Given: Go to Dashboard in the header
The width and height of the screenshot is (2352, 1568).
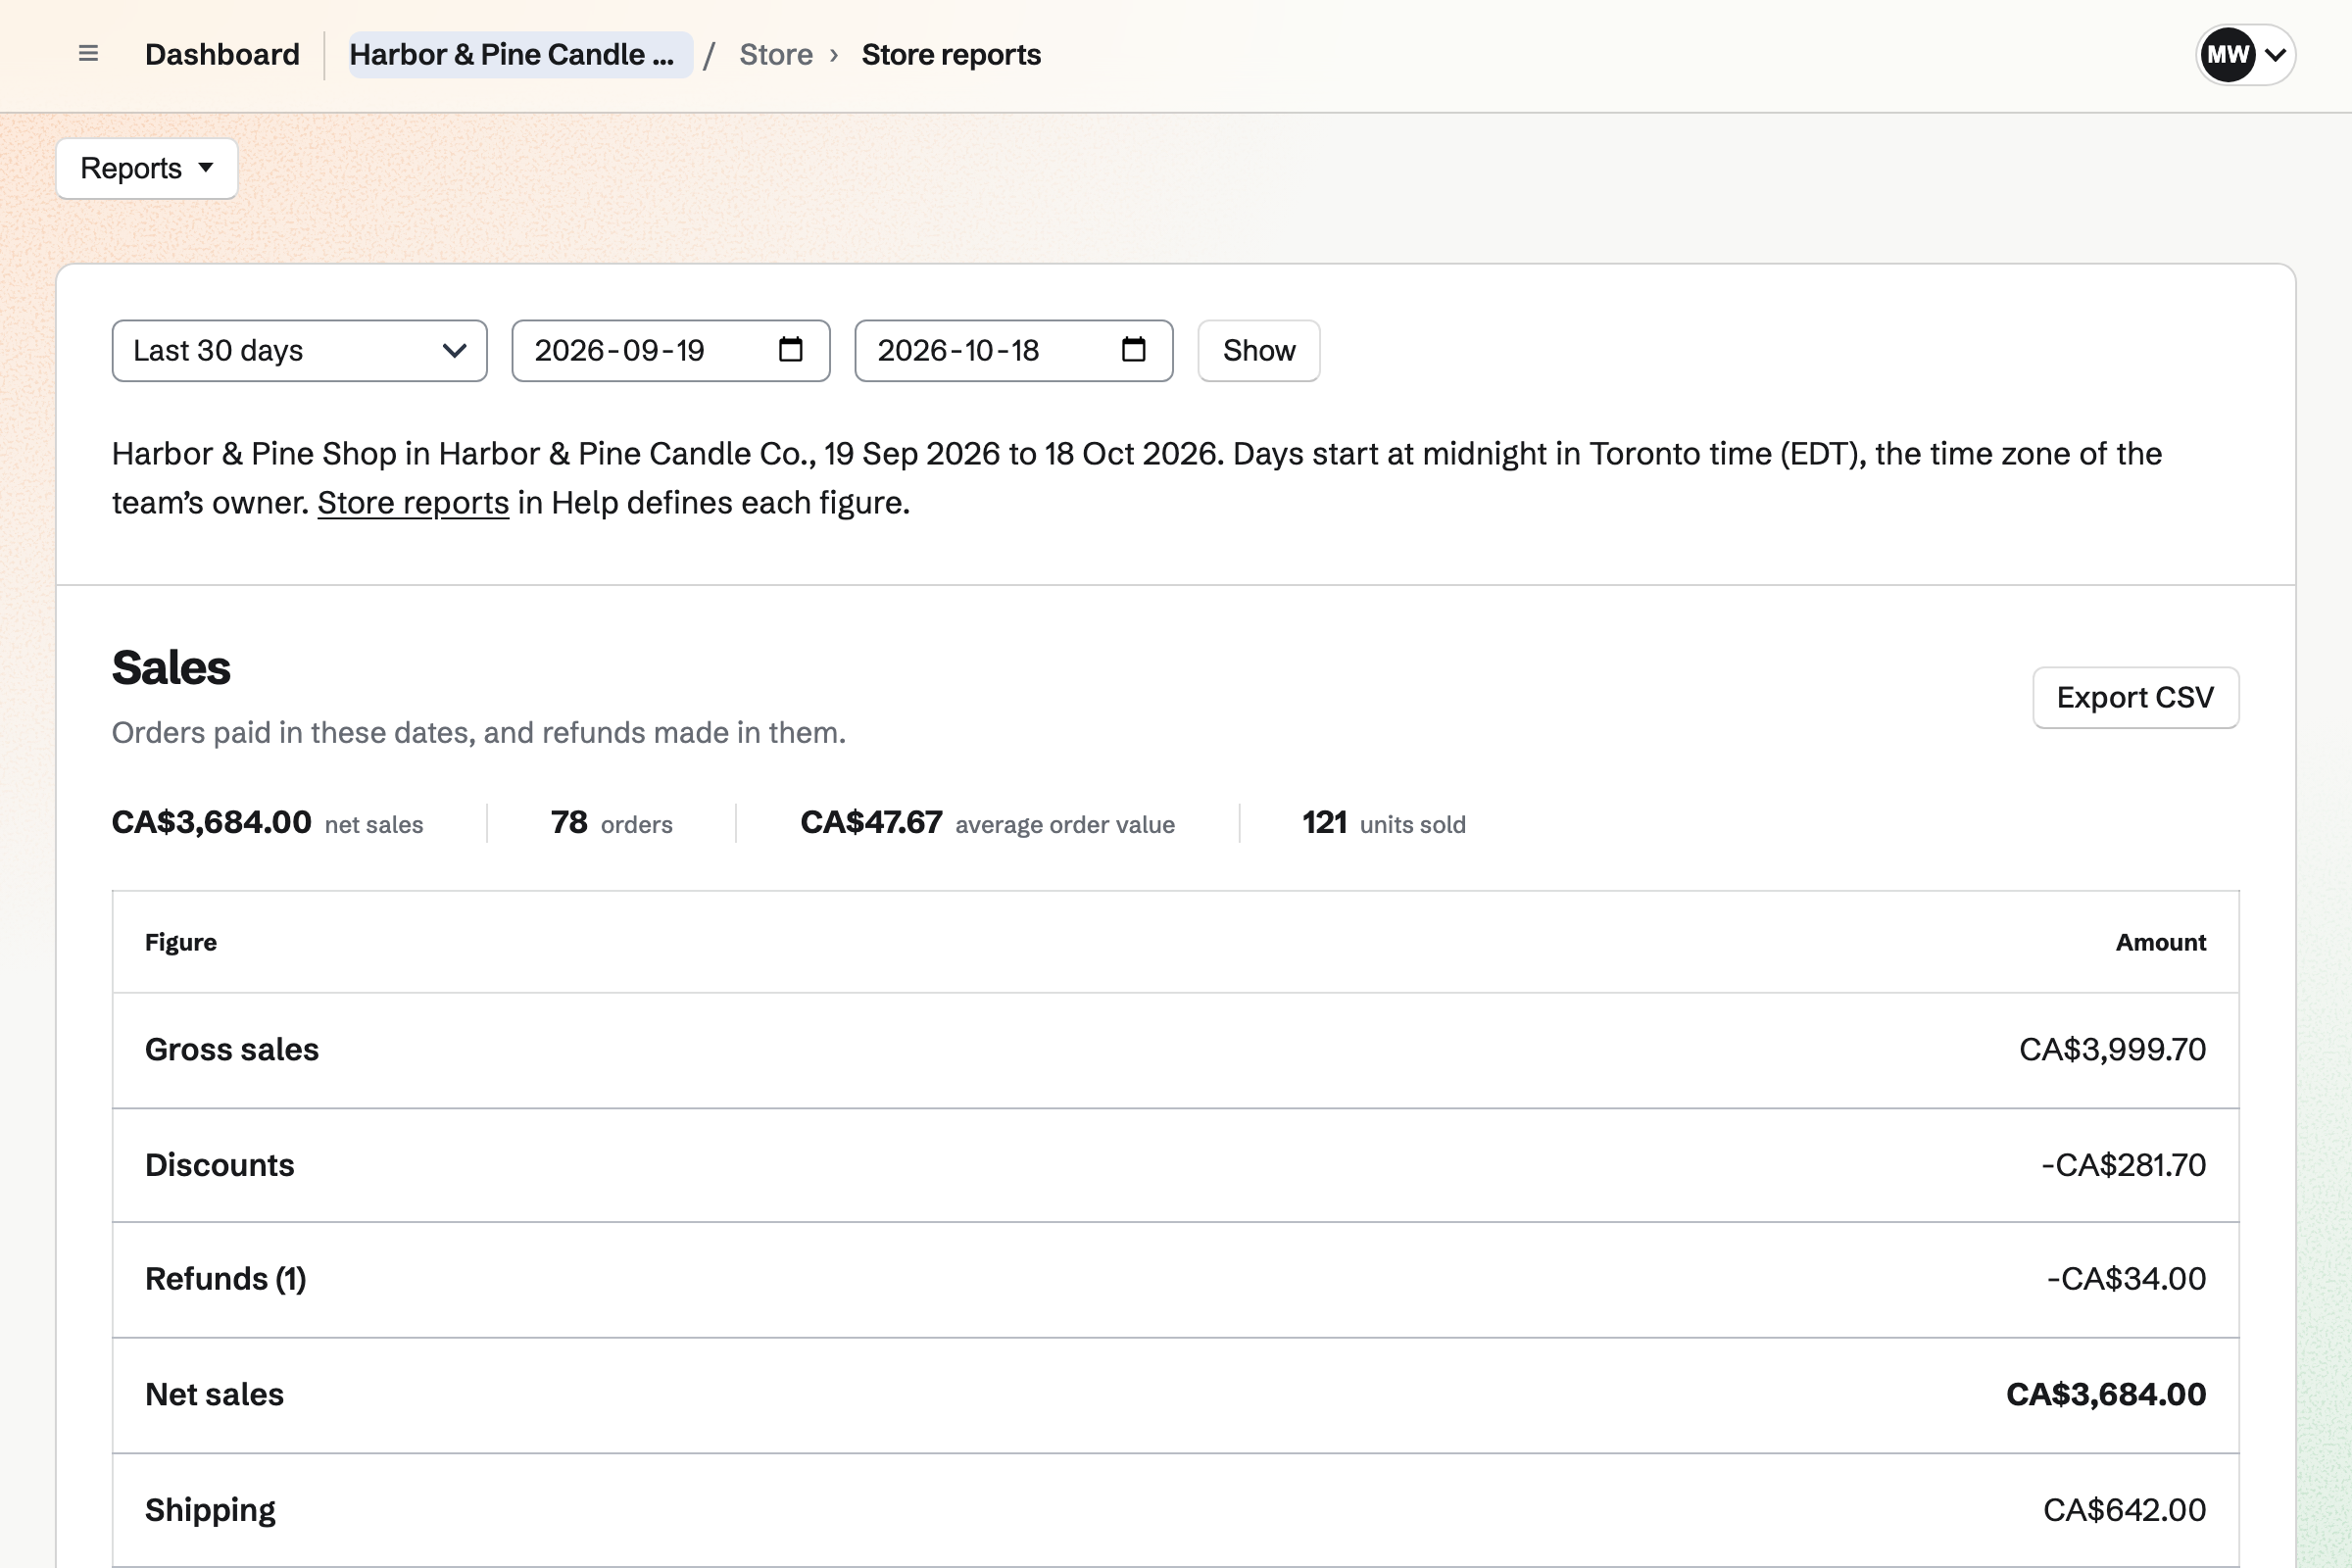Looking at the screenshot, I should tap(222, 54).
